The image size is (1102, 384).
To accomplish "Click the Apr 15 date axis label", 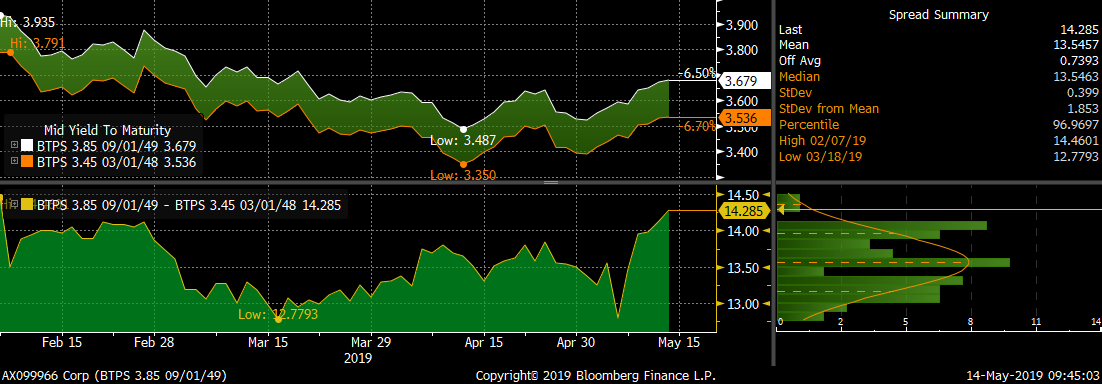I will [484, 342].
